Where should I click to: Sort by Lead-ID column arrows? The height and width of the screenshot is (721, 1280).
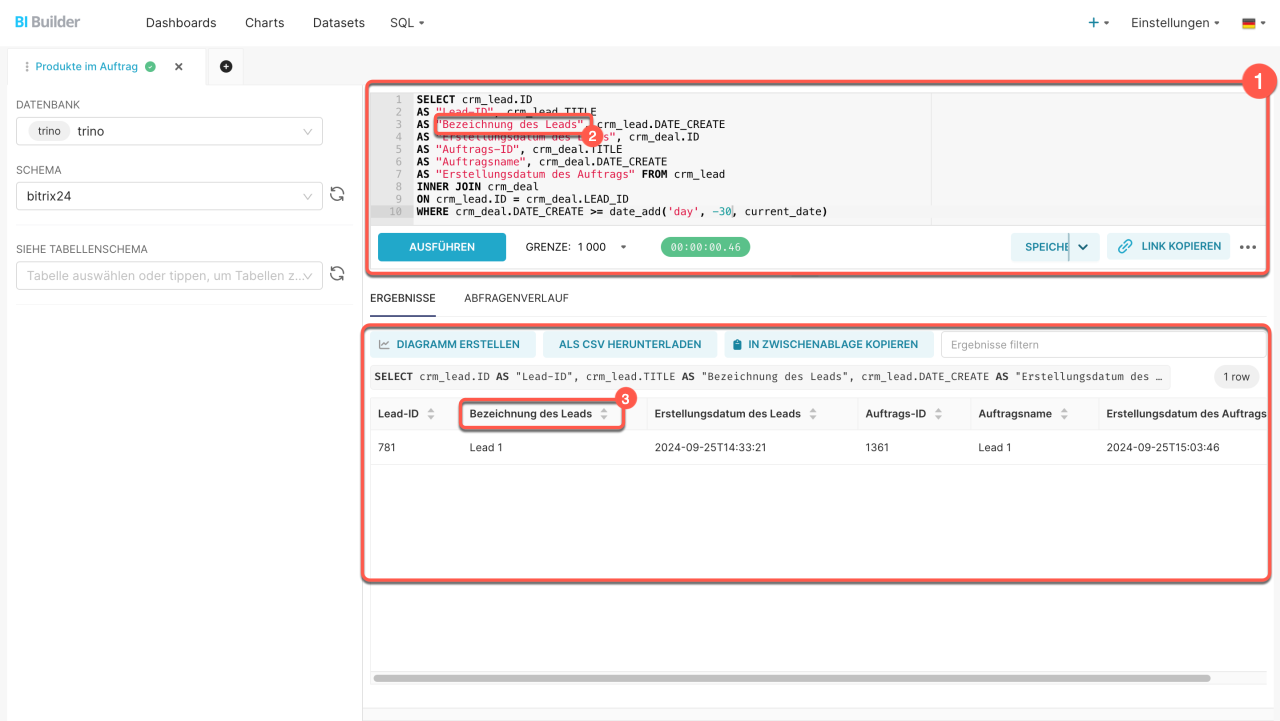tap(431, 414)
